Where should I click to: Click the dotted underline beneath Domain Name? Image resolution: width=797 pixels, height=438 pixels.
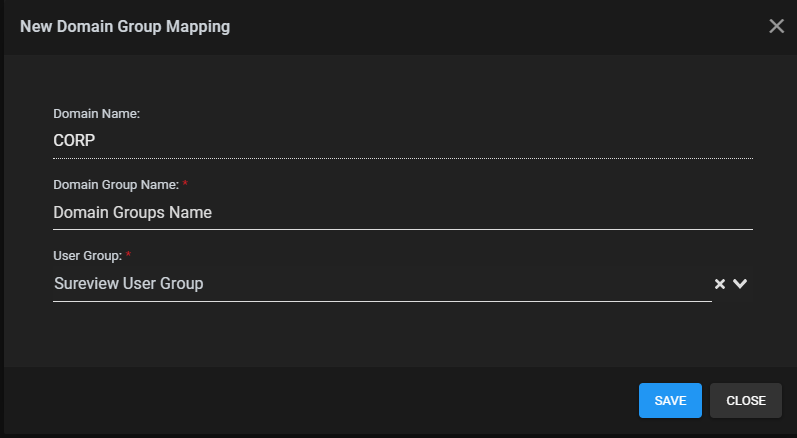tap(400, 158)
